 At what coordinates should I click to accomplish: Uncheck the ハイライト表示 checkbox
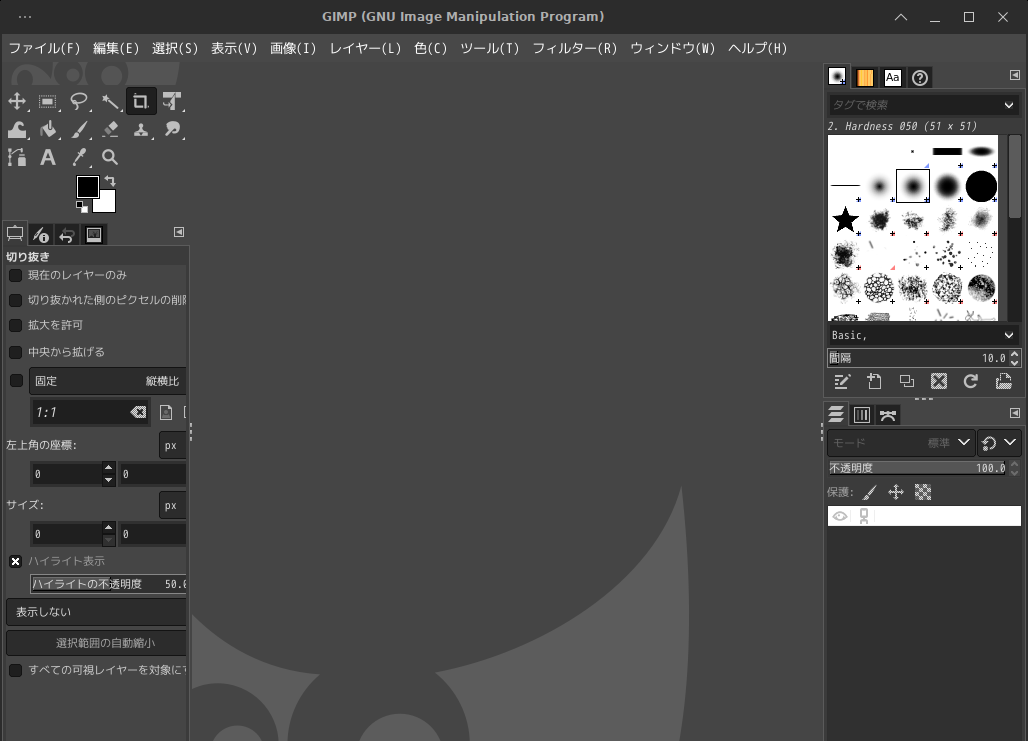pyautogui.click(x=15, y=561)
